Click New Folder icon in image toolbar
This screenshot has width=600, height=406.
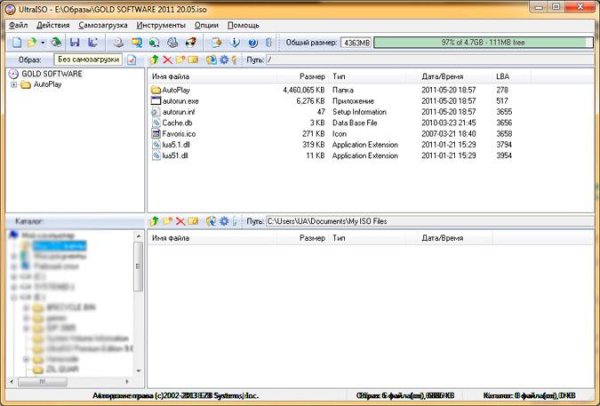tap(180, 60)
